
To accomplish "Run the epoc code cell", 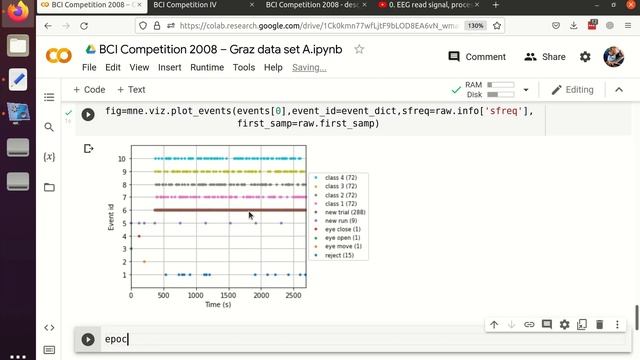I will pos(88,339).
